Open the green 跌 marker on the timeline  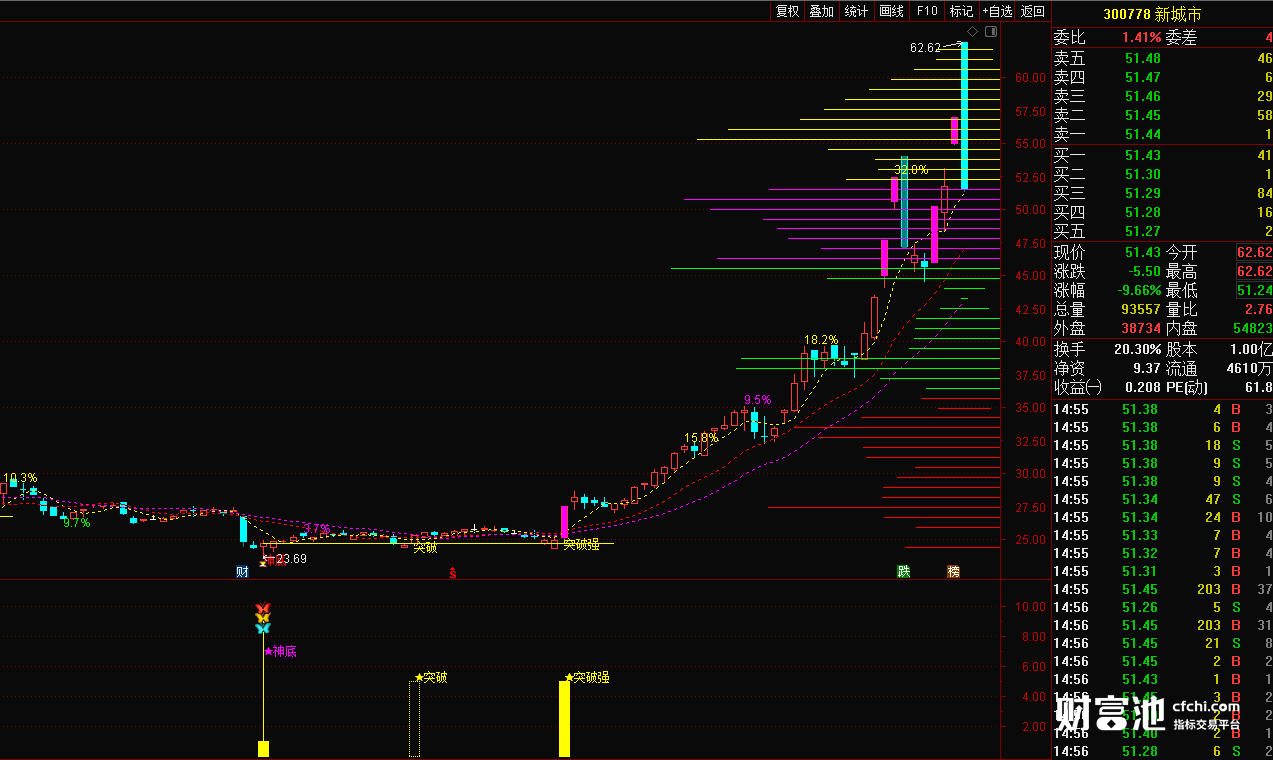click(904, 572)
